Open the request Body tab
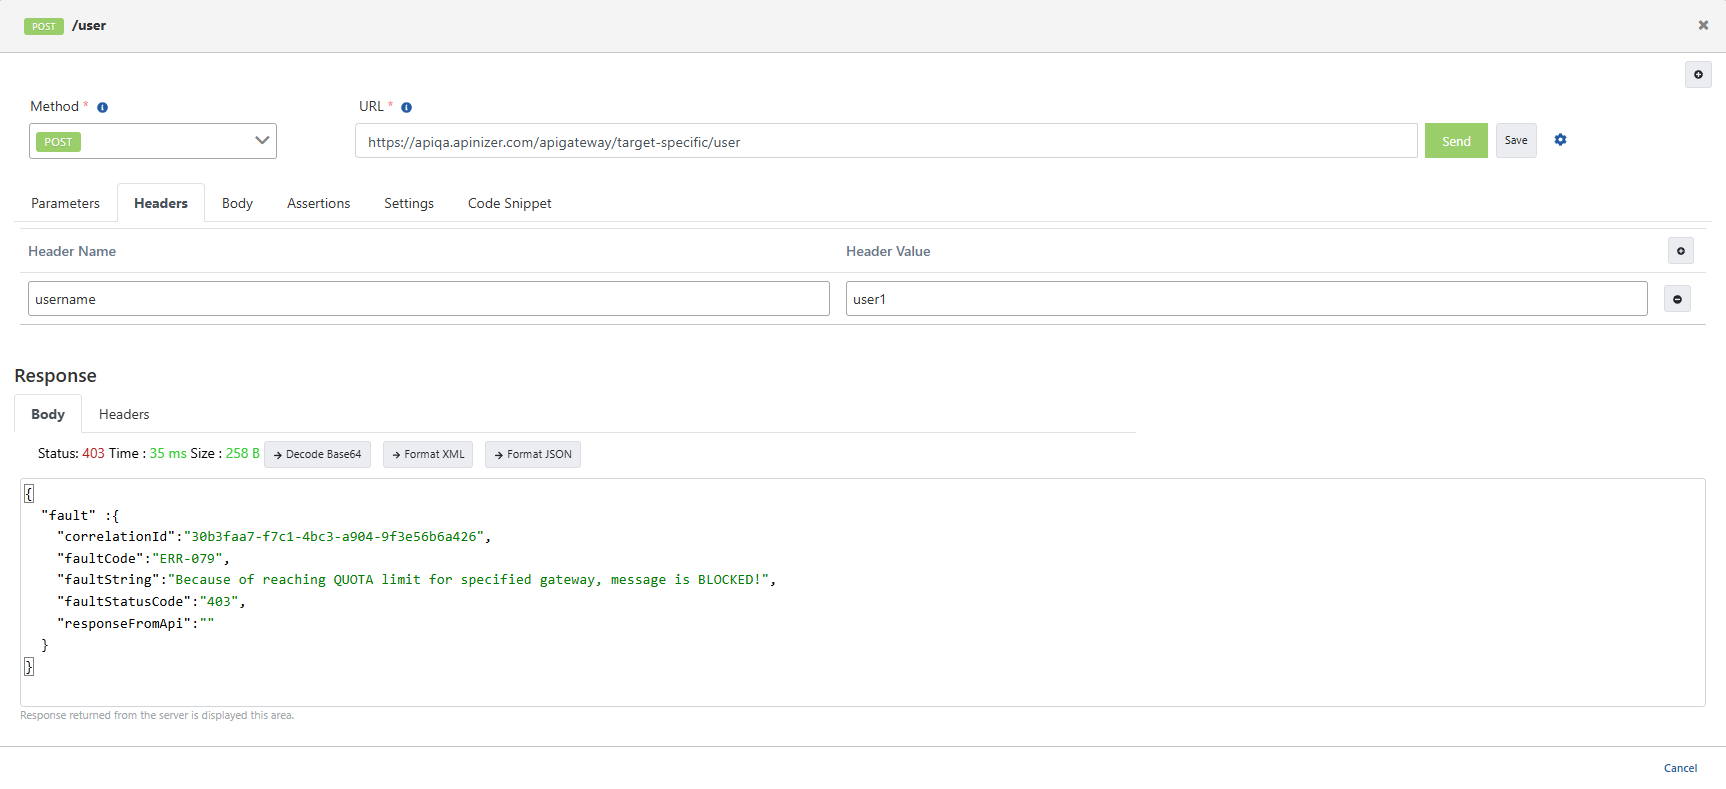This screenshot has width=1726, height=789. (x=237, y=203)
